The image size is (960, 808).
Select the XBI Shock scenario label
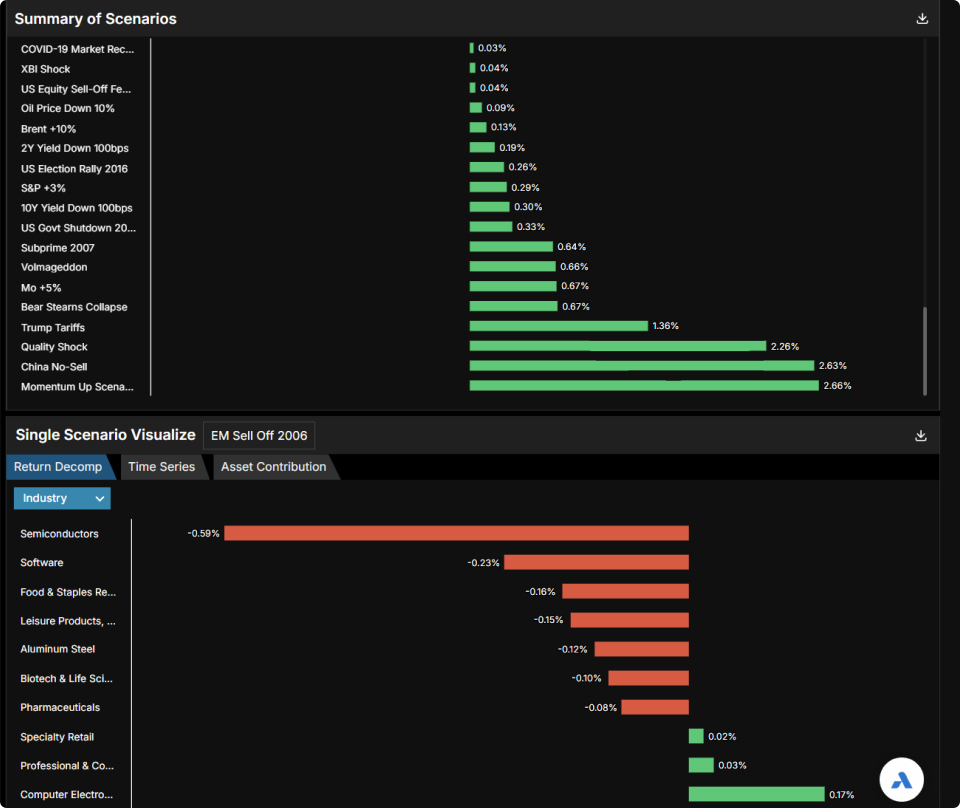45,69
